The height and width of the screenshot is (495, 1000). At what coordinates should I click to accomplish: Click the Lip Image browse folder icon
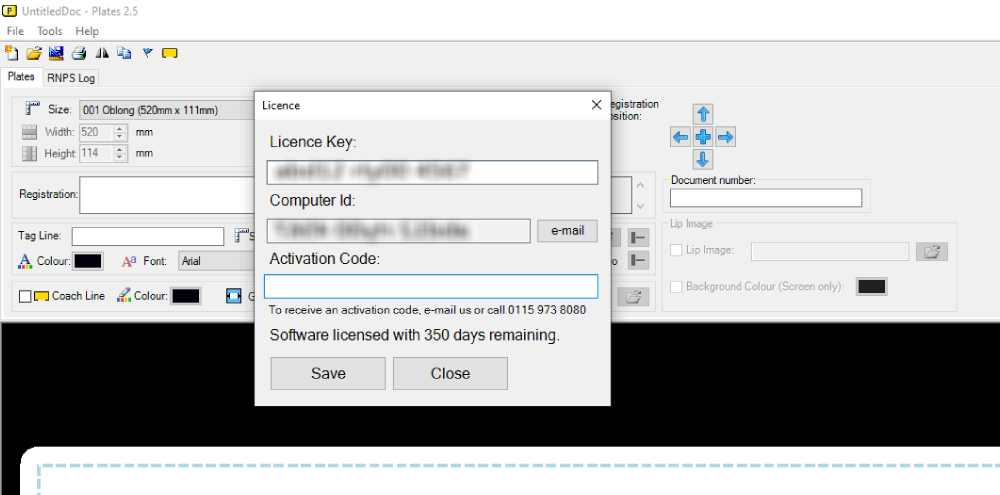[932, 251]
